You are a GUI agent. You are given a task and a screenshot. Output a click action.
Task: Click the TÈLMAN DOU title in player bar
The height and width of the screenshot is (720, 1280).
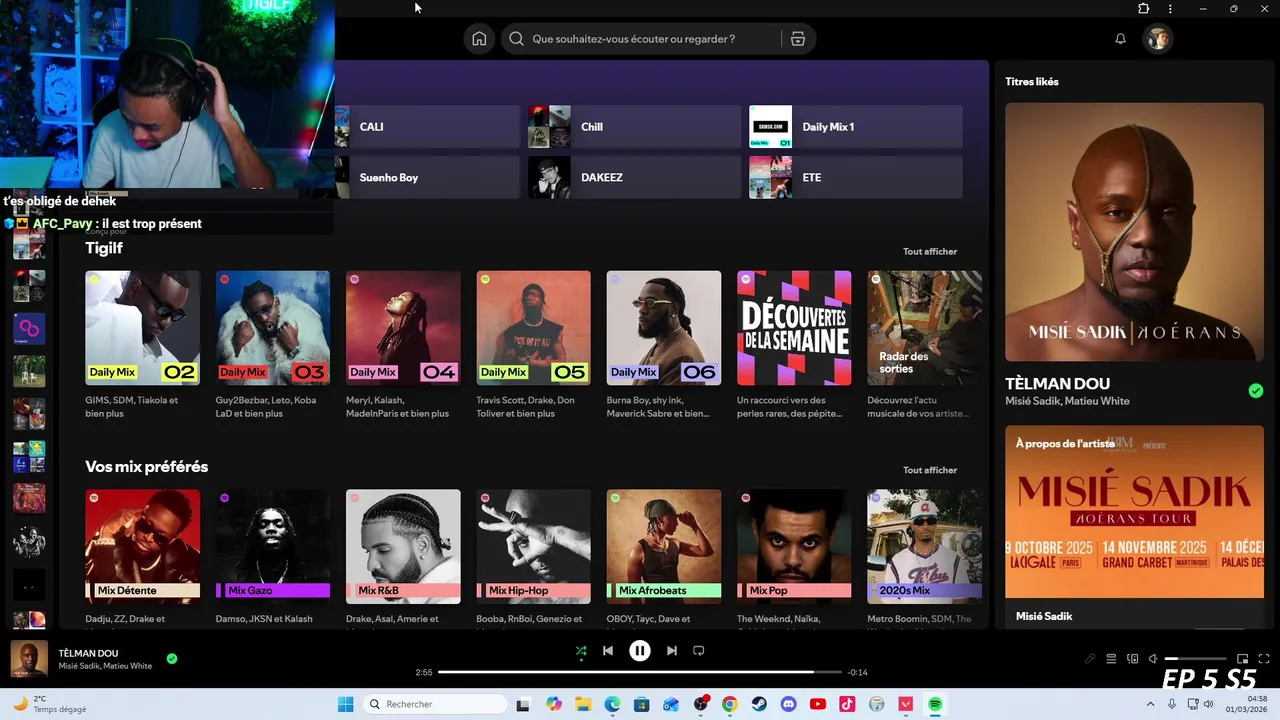[x=88, y=653]
